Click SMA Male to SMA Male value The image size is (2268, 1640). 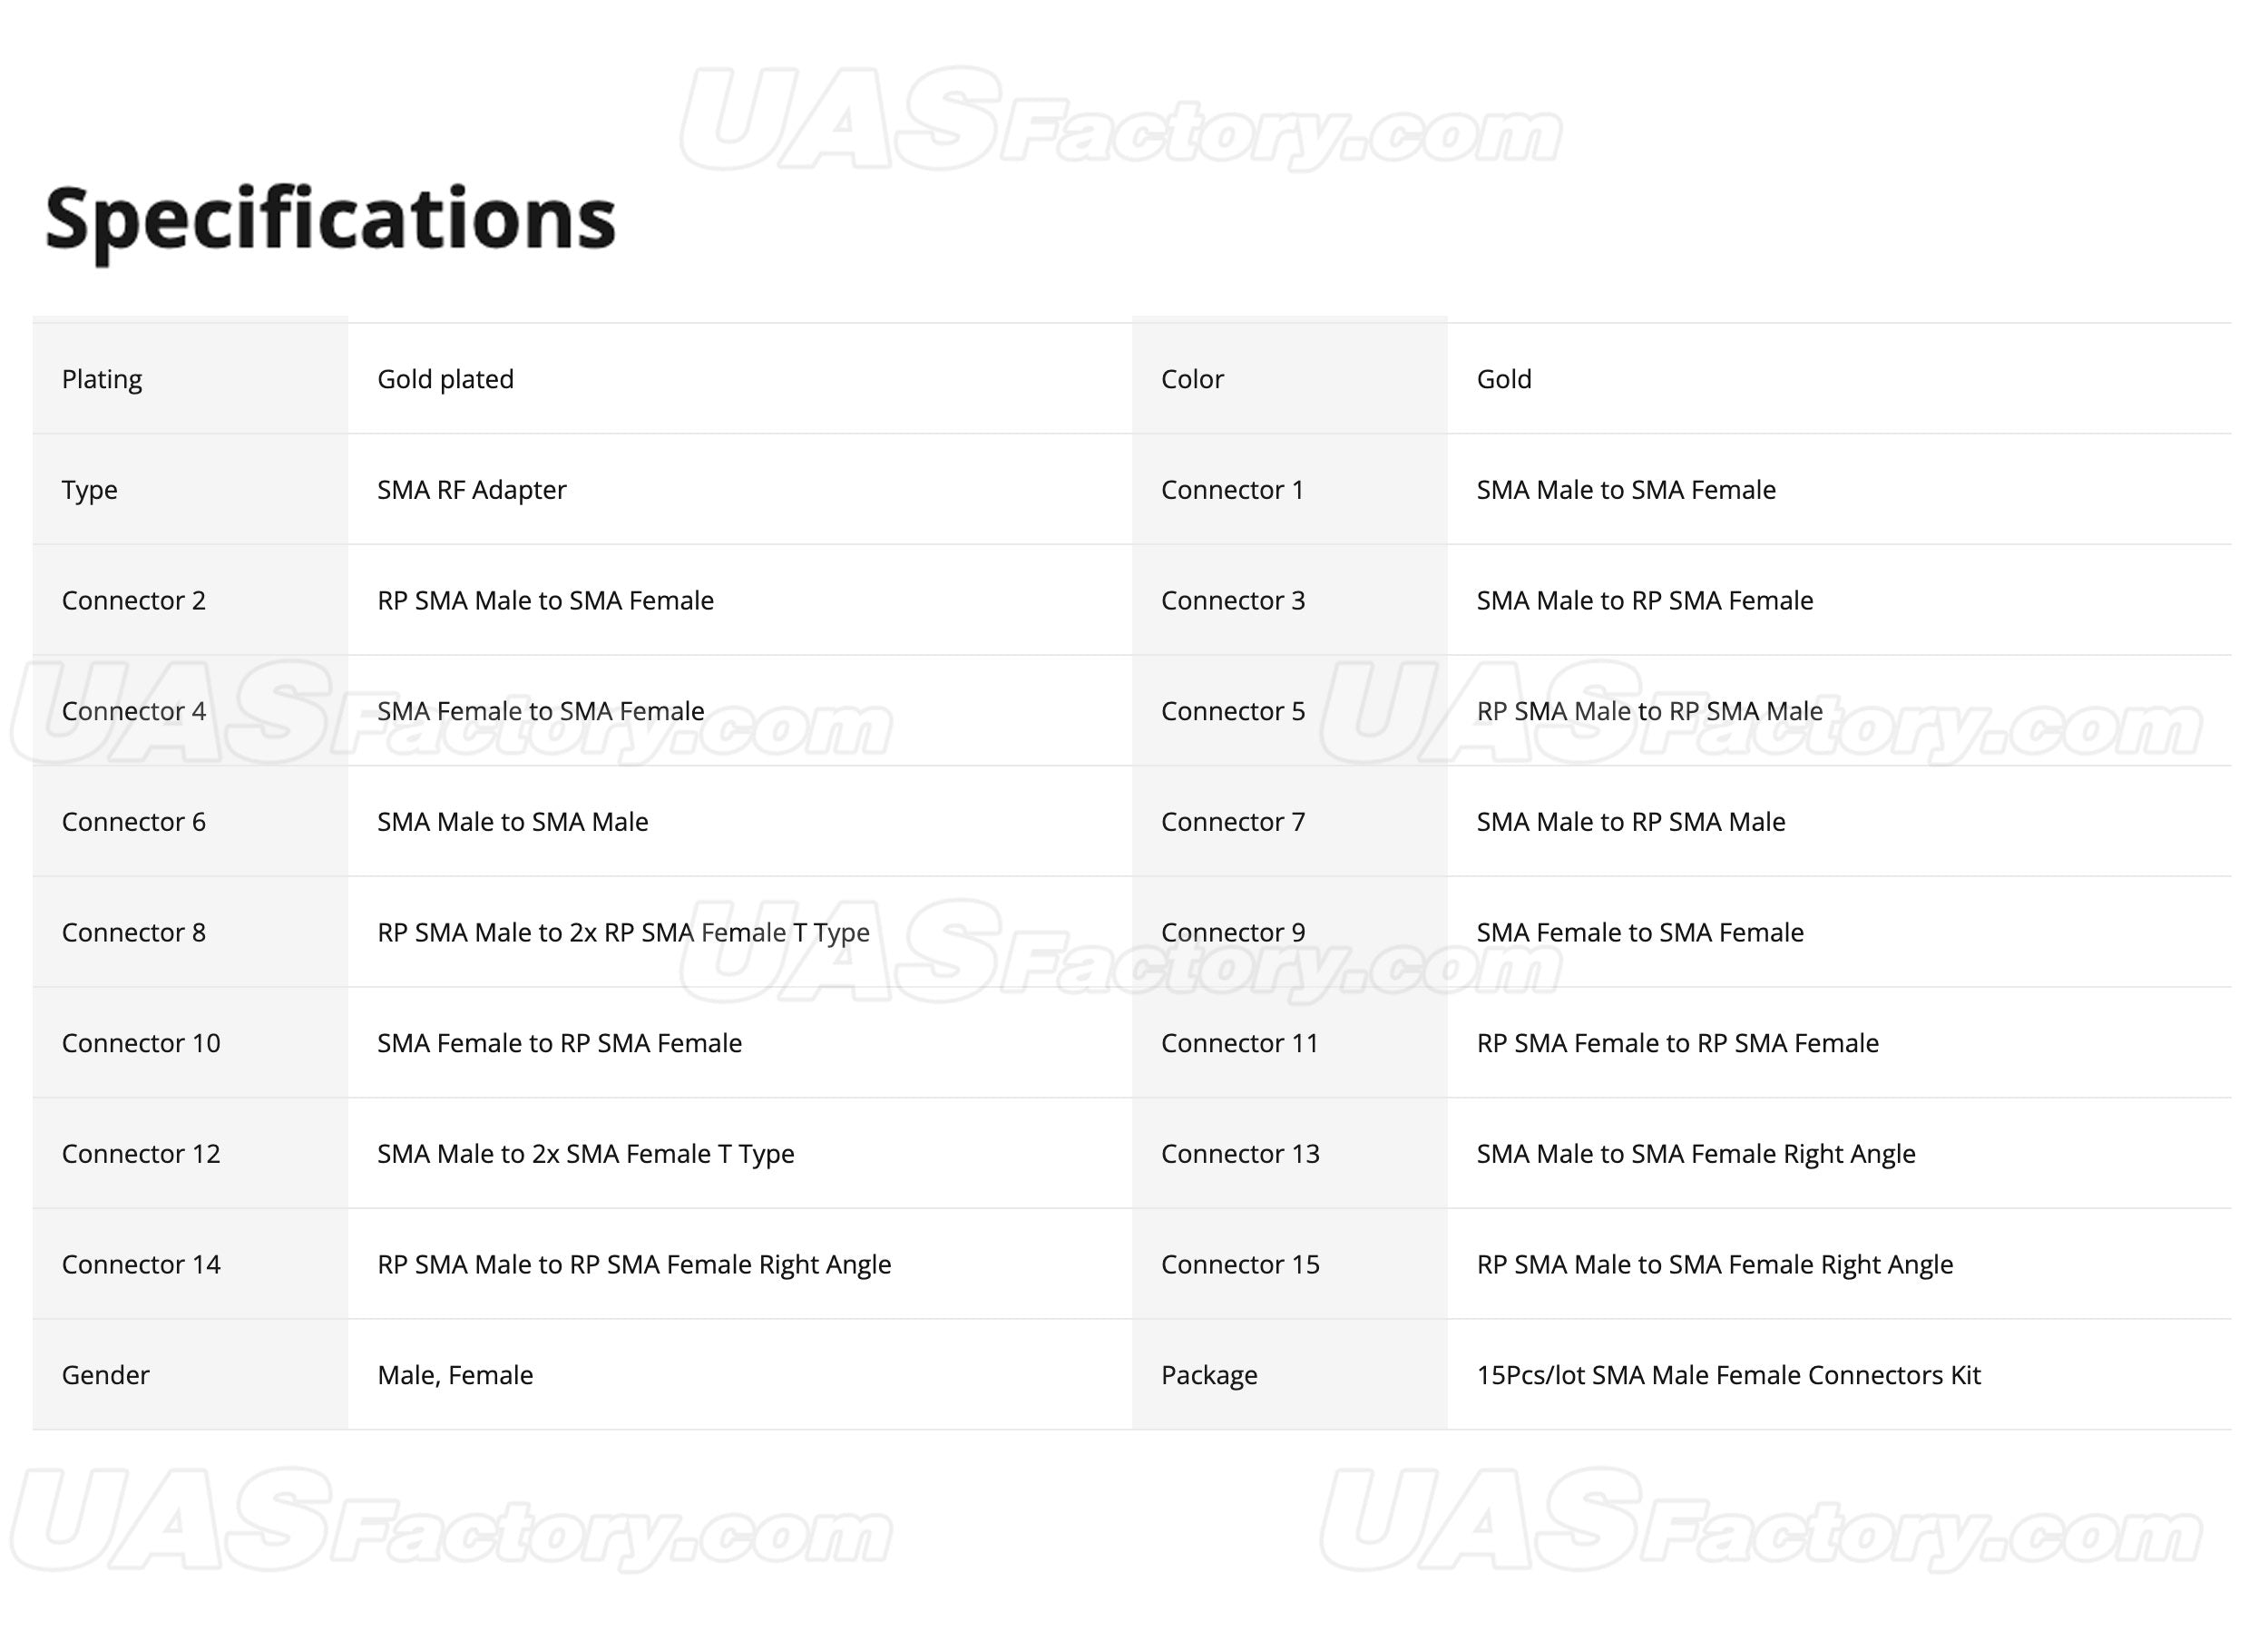pos(512,822)
